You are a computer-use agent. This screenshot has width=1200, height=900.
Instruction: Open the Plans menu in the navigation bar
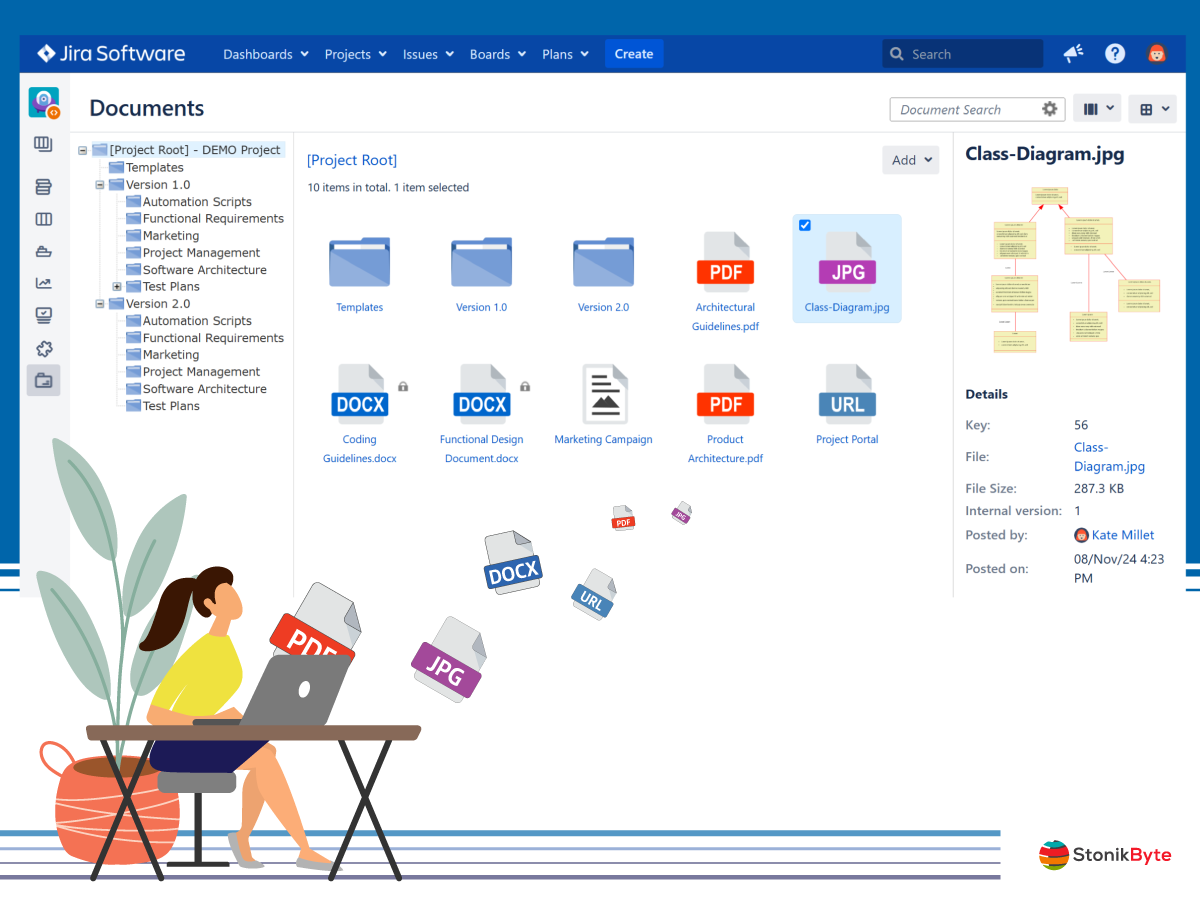coord(565,54)
